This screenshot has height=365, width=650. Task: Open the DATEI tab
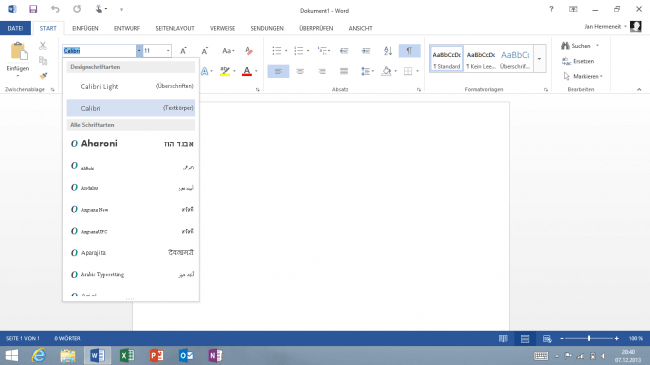click(15, 28)
